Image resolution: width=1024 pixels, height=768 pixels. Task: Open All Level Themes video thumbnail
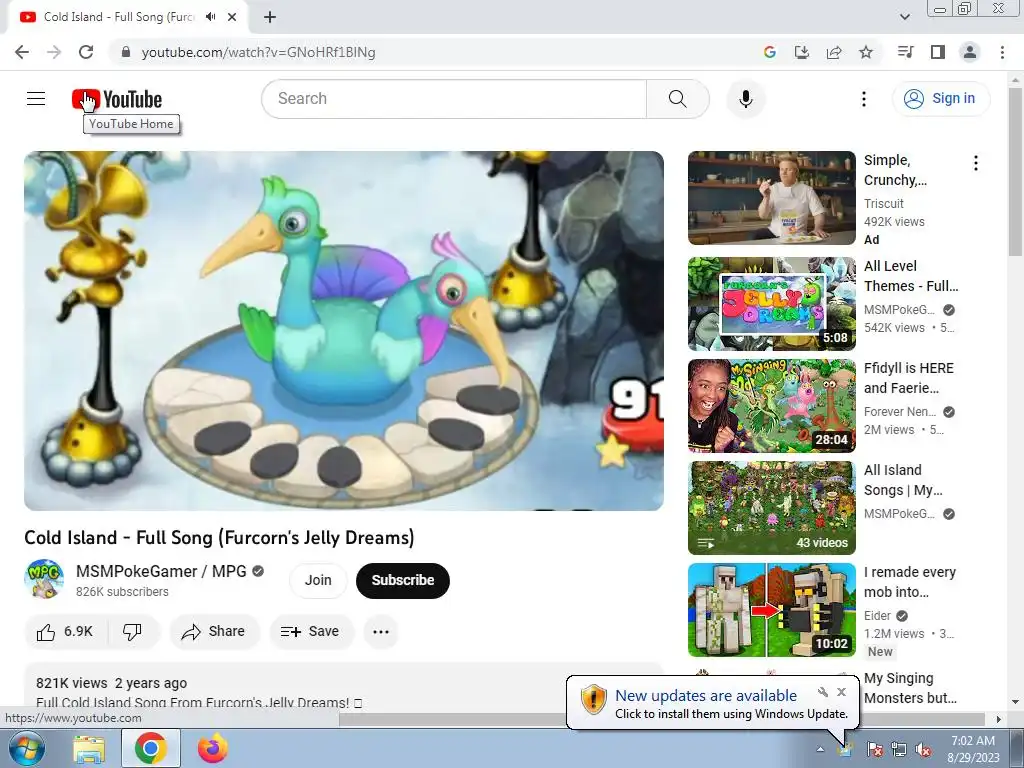coord(771,304)
